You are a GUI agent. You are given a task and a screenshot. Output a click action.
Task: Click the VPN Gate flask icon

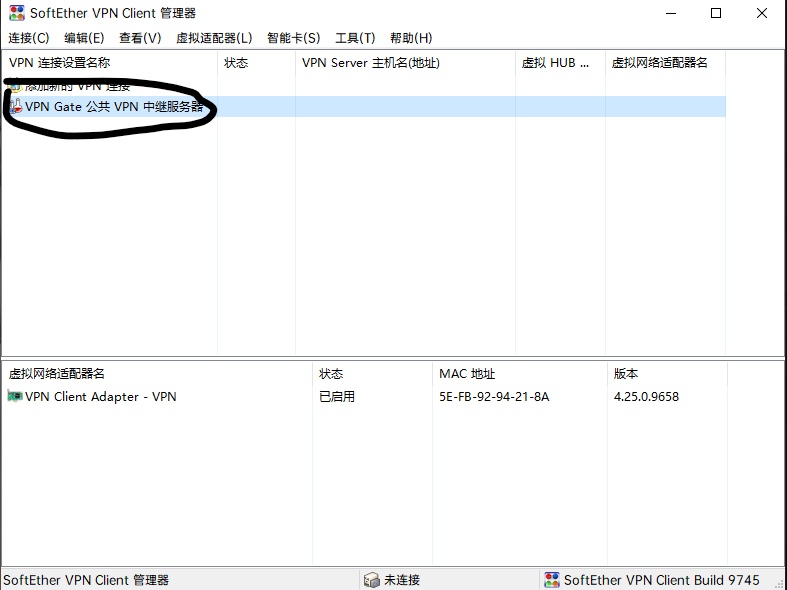point(16,106)
